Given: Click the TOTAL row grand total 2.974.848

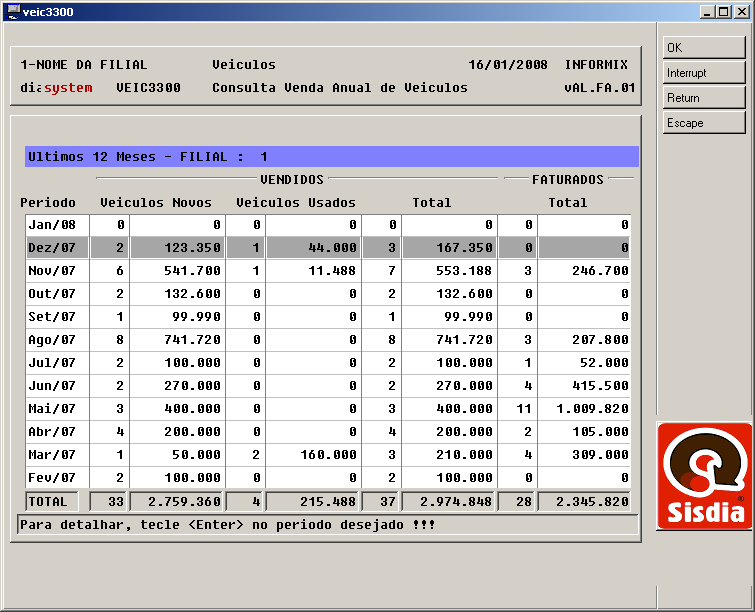Looking at the screenshot, I should [x=449, y=502].
